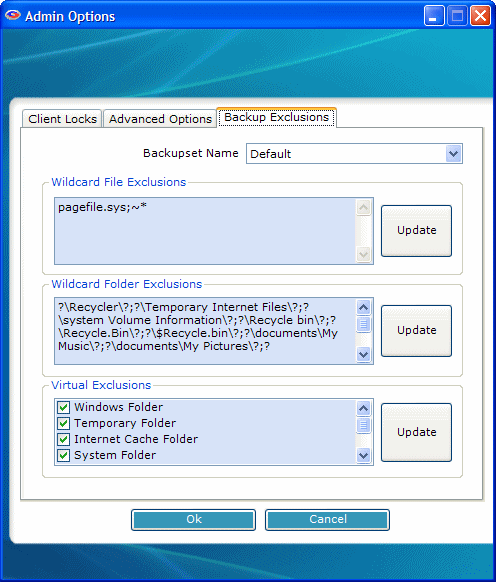Screen dimensions: 496x582
Task: Select the Backup Exclusions tab
Action: pos(277,117)
